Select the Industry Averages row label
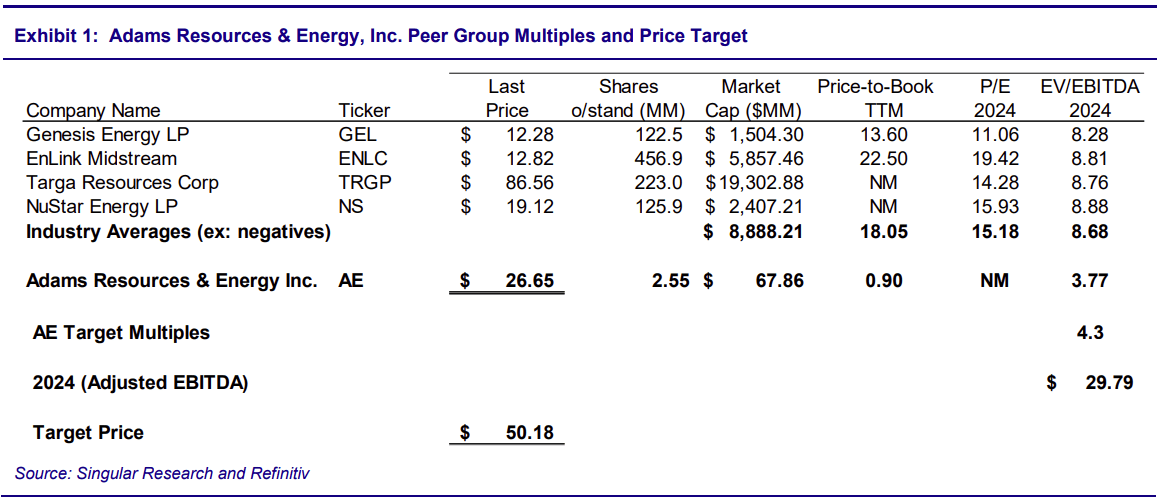 pyautogui.click(x=178, y=232)
